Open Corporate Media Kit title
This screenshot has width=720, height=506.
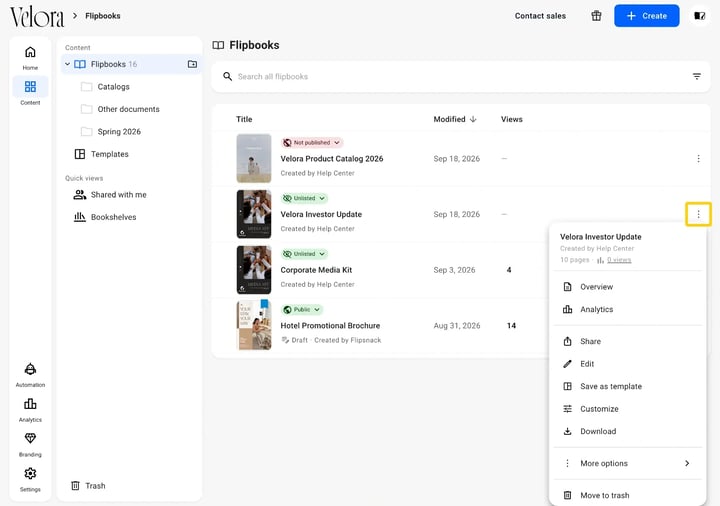(x=316, y=270)
